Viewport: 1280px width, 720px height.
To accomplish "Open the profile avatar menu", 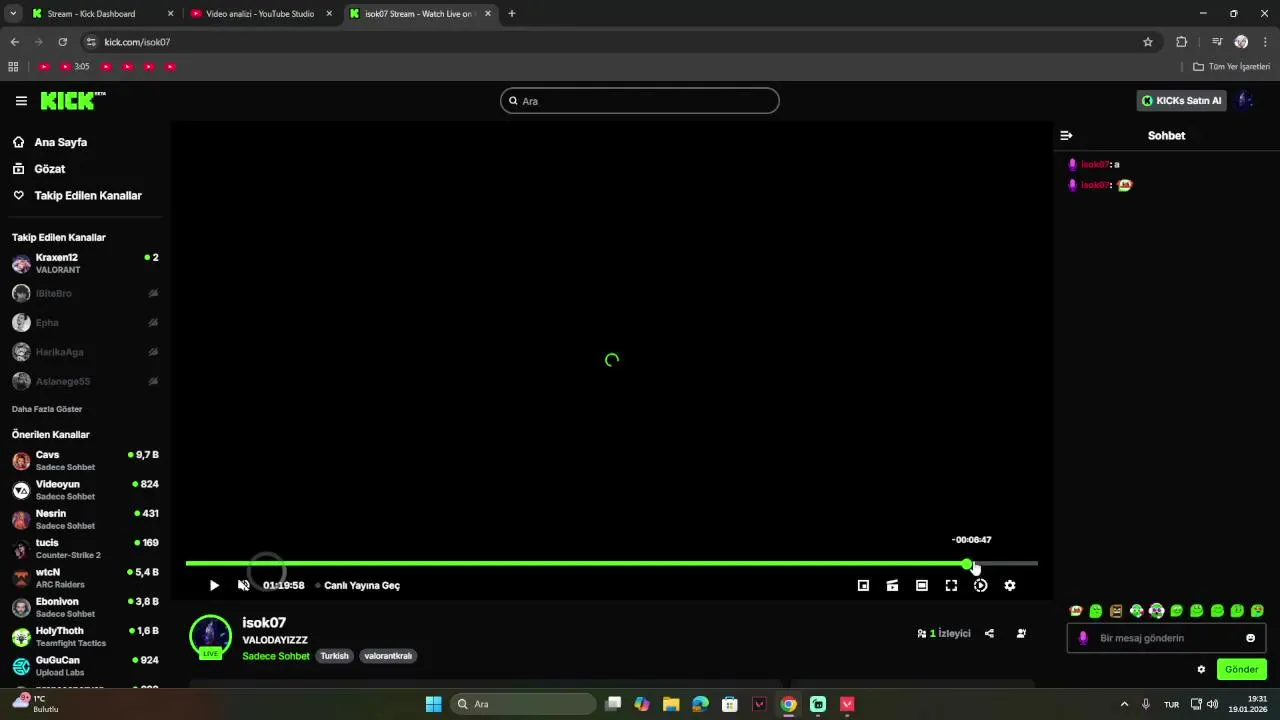I will pos(1246,101).
